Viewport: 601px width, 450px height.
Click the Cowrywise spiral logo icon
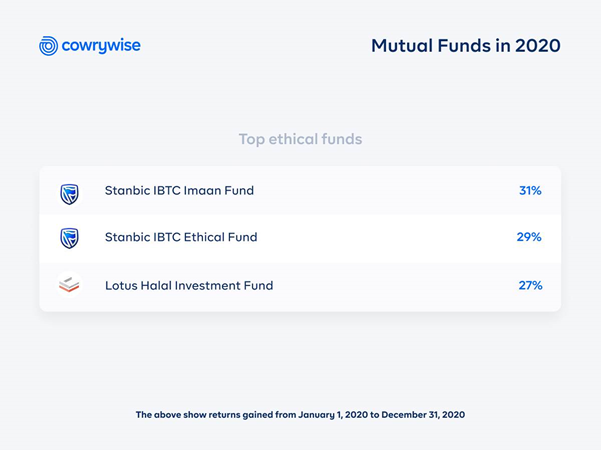(48, 46)
